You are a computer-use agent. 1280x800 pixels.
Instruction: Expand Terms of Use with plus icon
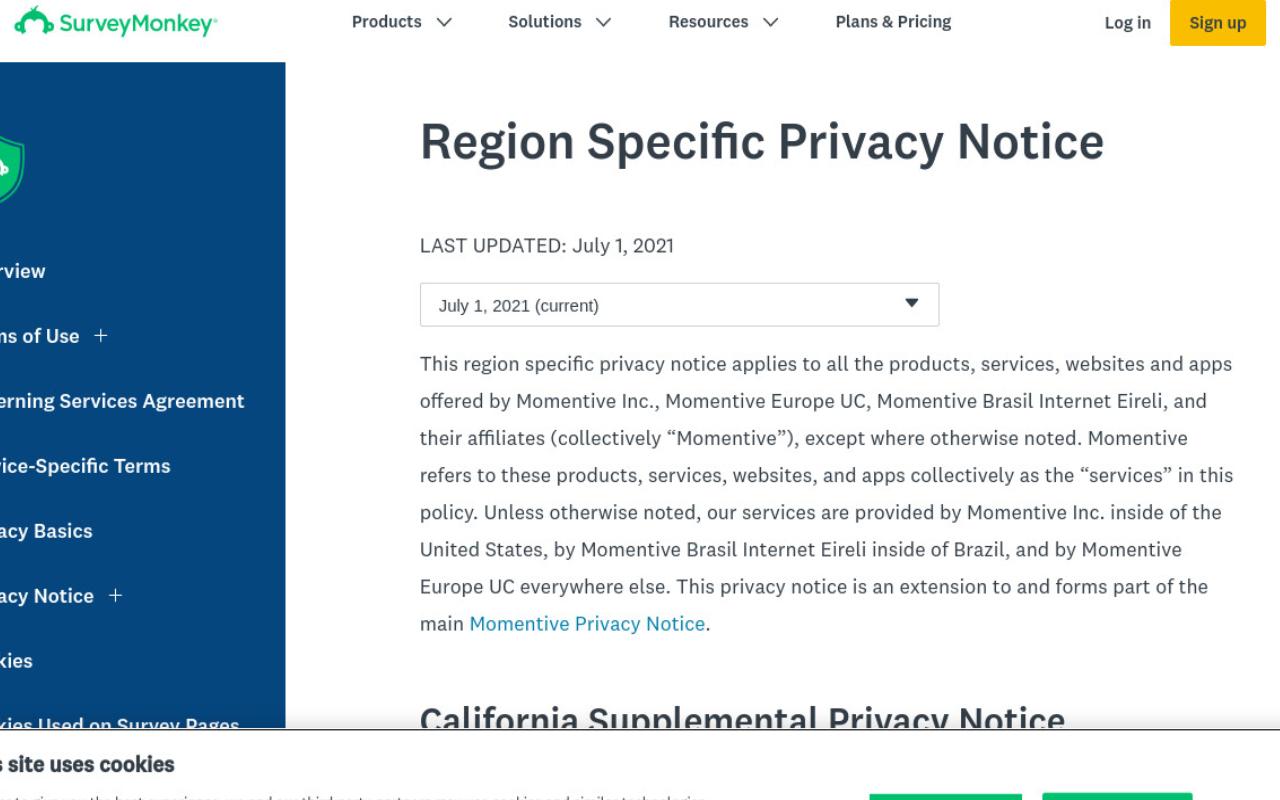pyautogui.click(x=100, y=336)
